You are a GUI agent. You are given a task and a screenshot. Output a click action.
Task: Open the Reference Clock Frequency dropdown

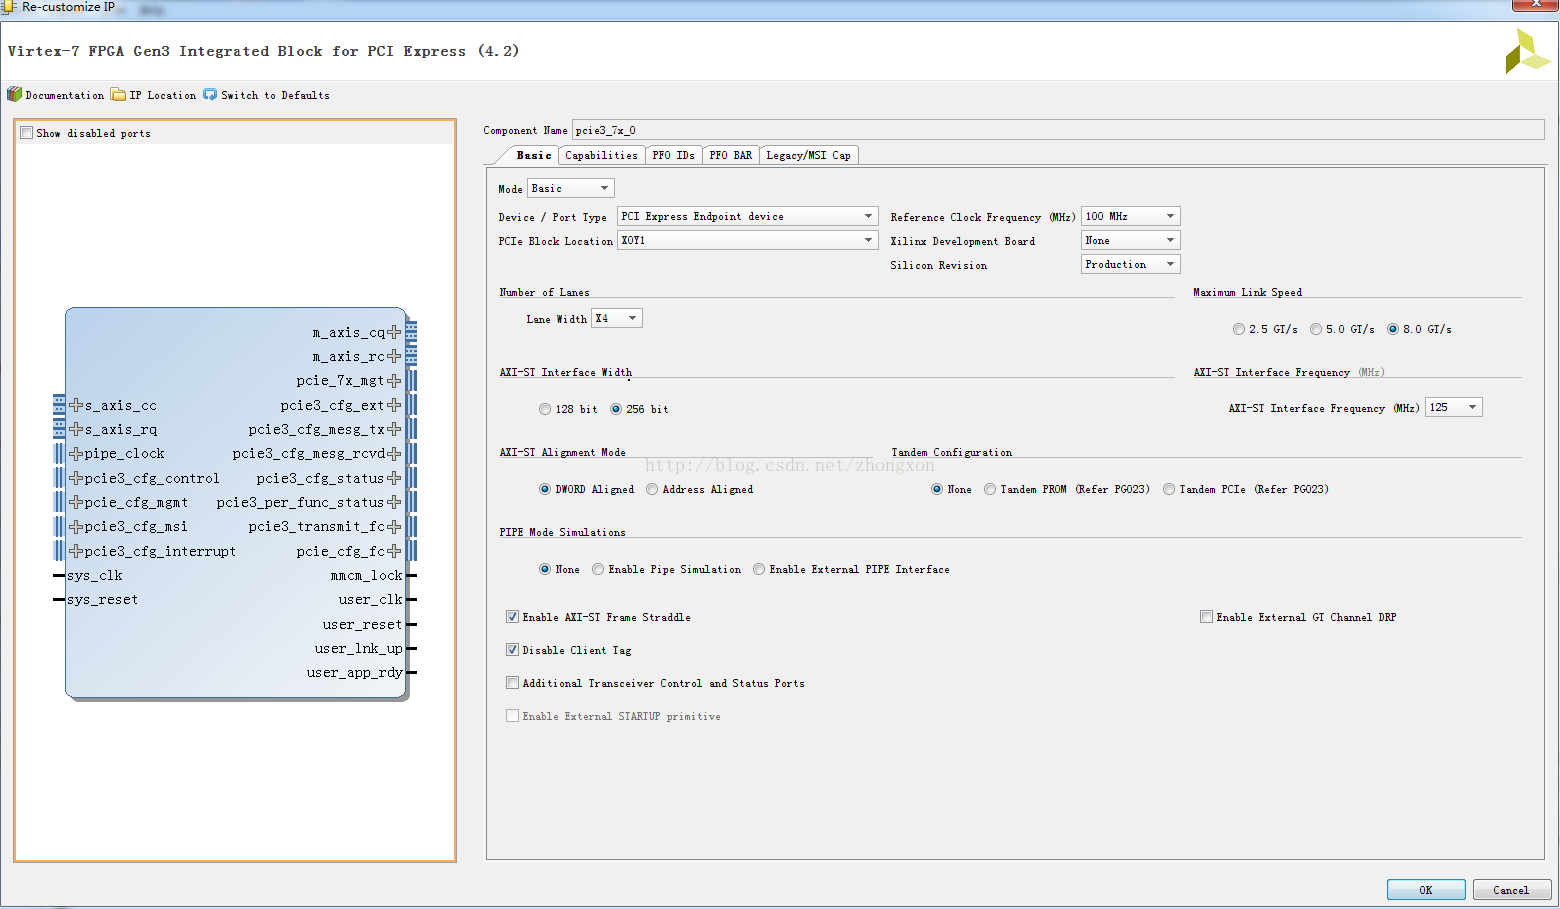(1131, 216)
